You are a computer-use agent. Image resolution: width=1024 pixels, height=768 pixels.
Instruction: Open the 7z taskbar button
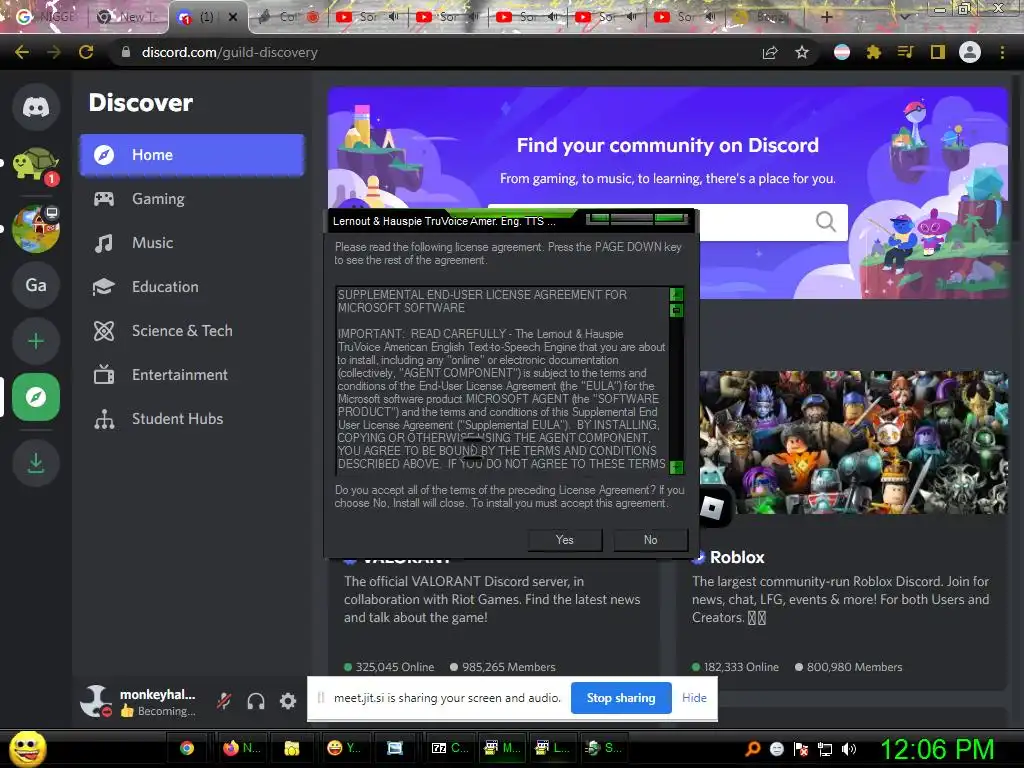point(450,748)
